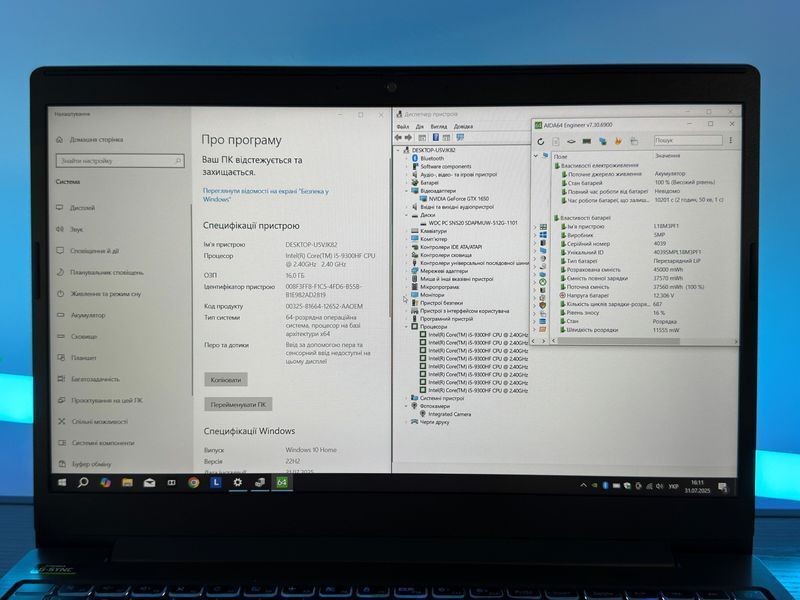The width and height of the screenshot is (800, 600).
Task: Click the taskbar clock showing 16:11
Action: point(697,486)
